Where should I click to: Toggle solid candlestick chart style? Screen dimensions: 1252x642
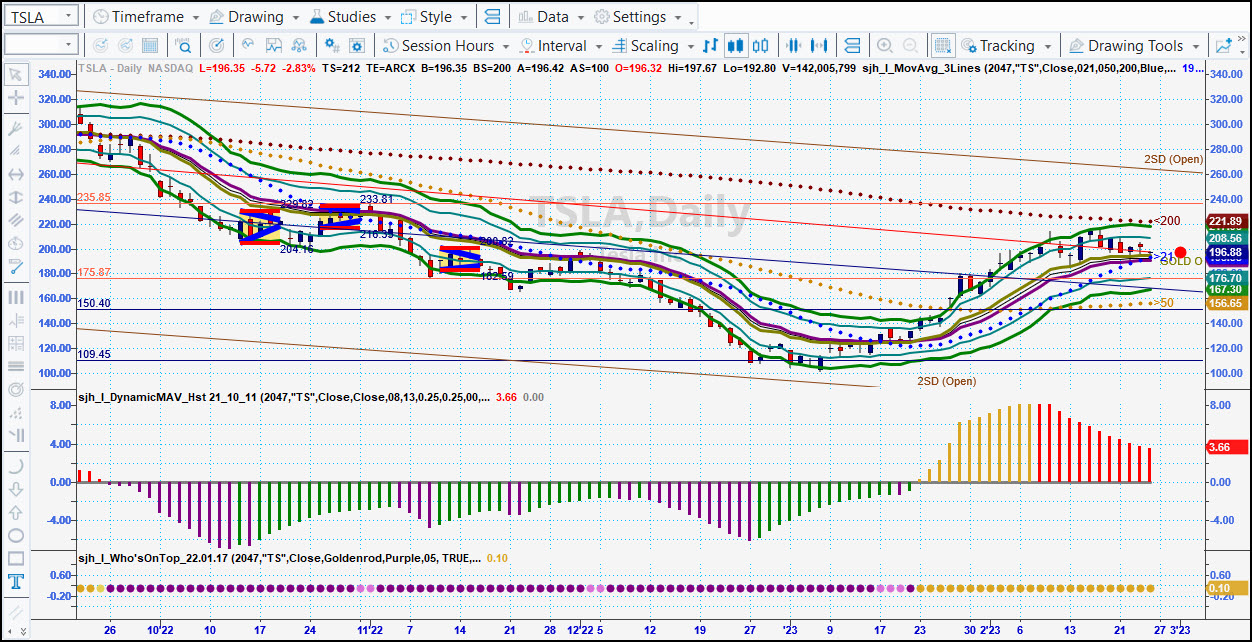pos(736,45)
